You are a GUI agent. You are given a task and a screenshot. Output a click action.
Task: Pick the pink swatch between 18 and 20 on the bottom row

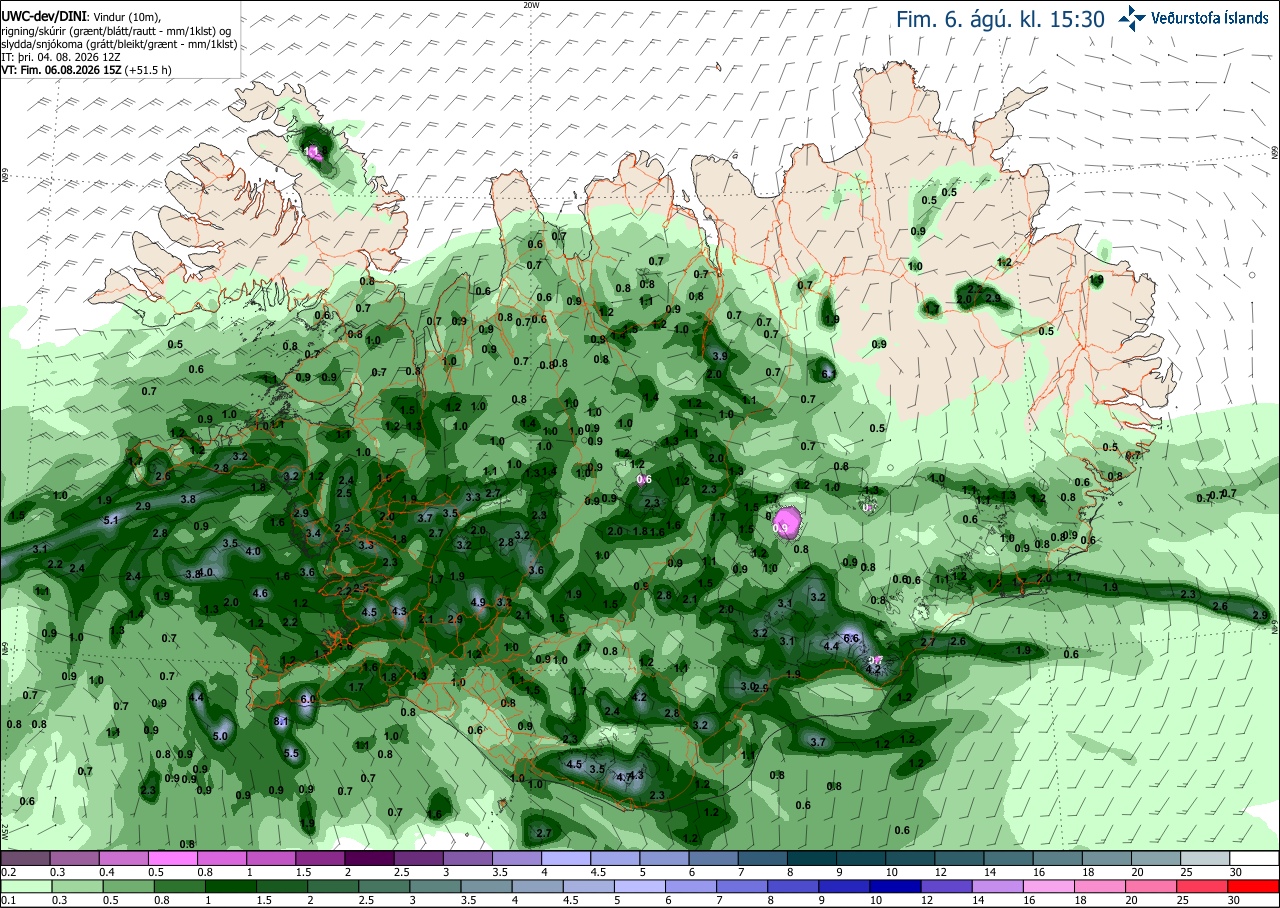point(1107,887)
